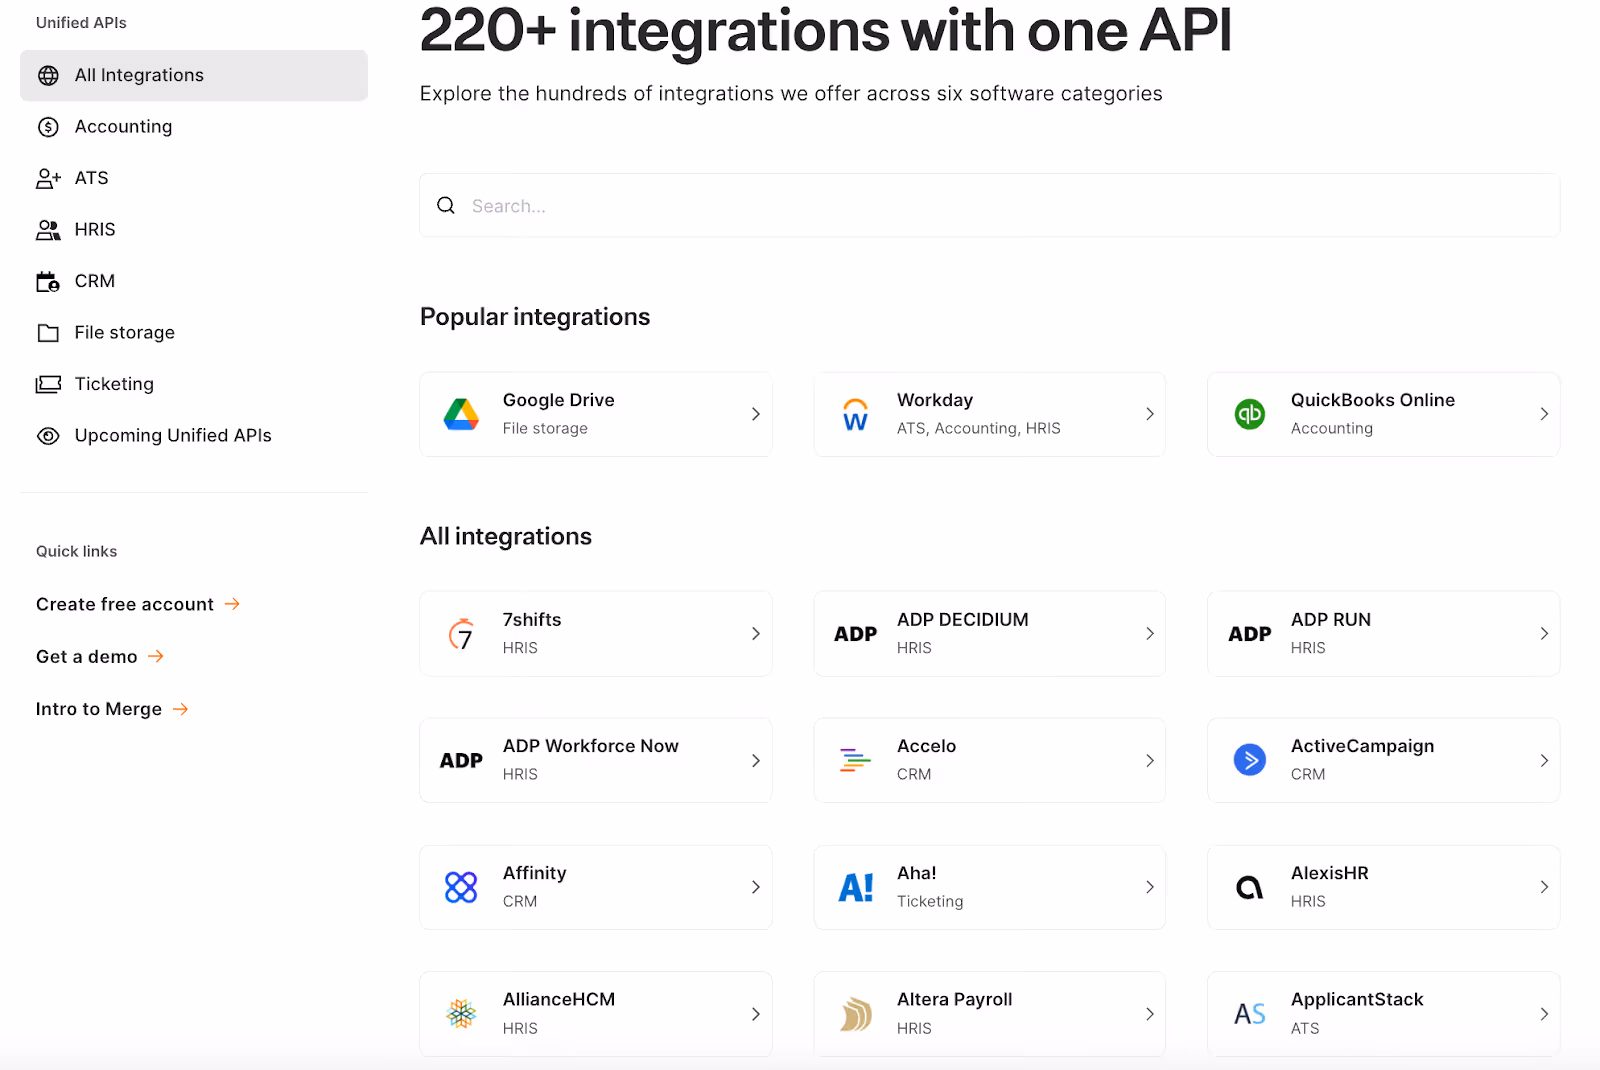Click the chevron on ADP DECIDIUM card
Screen dimensions: 1600x1070
coord(1150,634)
